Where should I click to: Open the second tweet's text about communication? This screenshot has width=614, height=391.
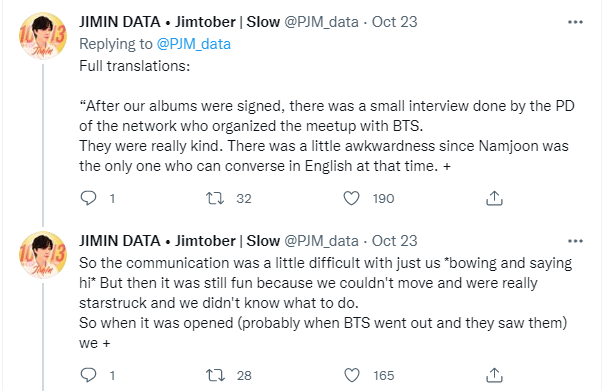325,303
